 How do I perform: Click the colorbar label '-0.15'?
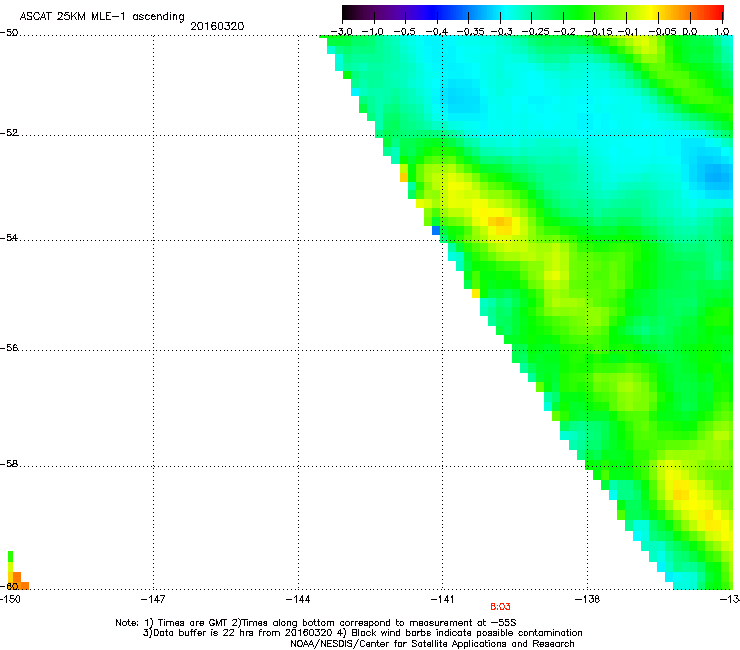[x=598, y=32]
